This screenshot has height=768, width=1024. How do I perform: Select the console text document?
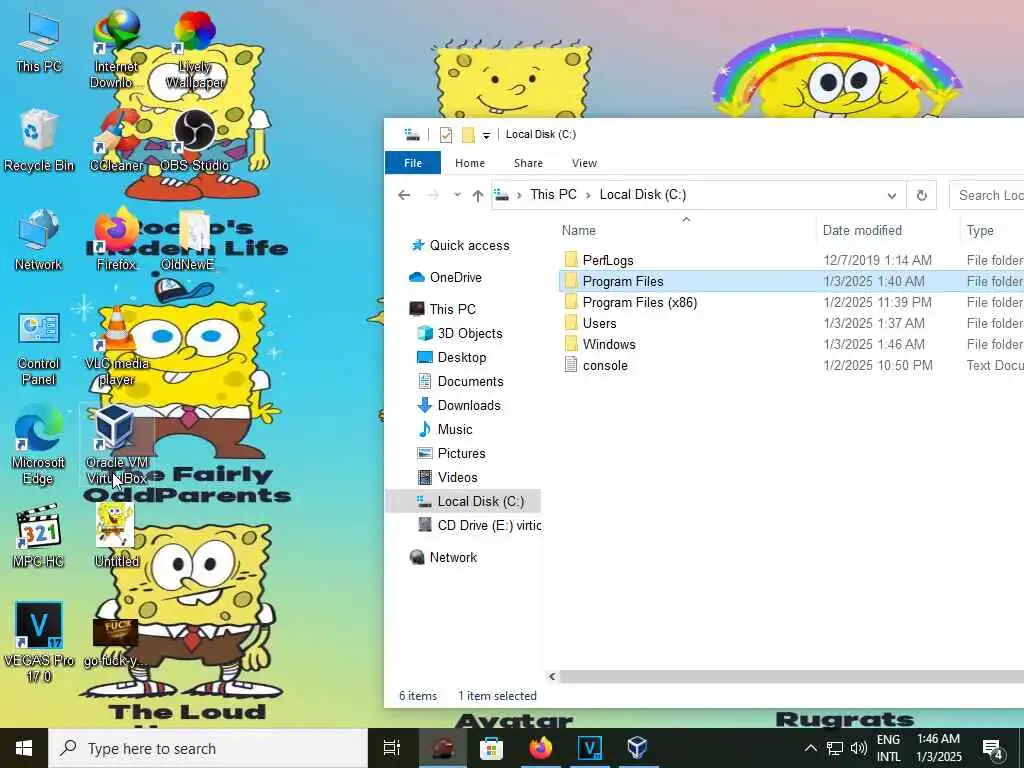tap(596, 366)
